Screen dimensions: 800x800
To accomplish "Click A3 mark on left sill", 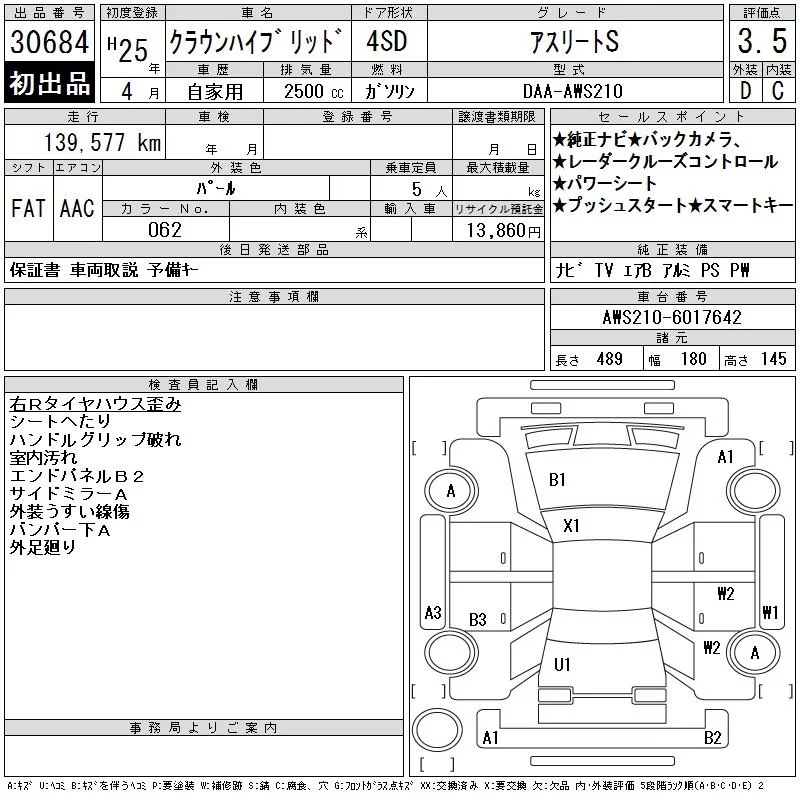I will pyautogui.click(x=433, y=612).
